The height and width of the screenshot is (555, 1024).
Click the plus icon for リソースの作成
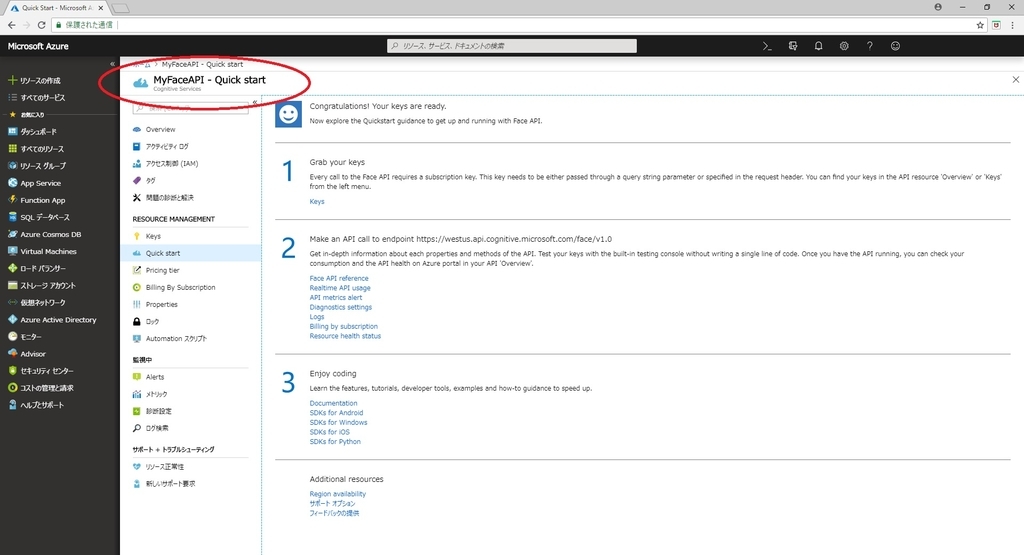pyautogui.click(x=12, y=80)
